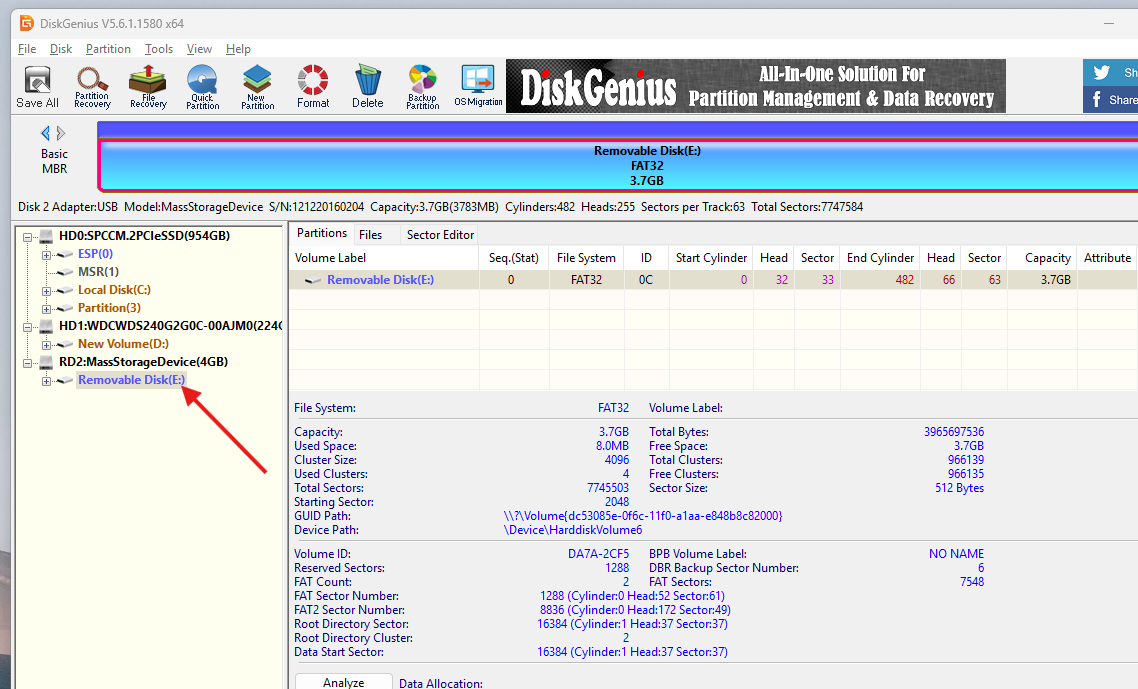Click the DiskGenius banner advertisement
The width and height of the screenshot is (1138, 689).
pyautogui.click(x=756, y=86)
